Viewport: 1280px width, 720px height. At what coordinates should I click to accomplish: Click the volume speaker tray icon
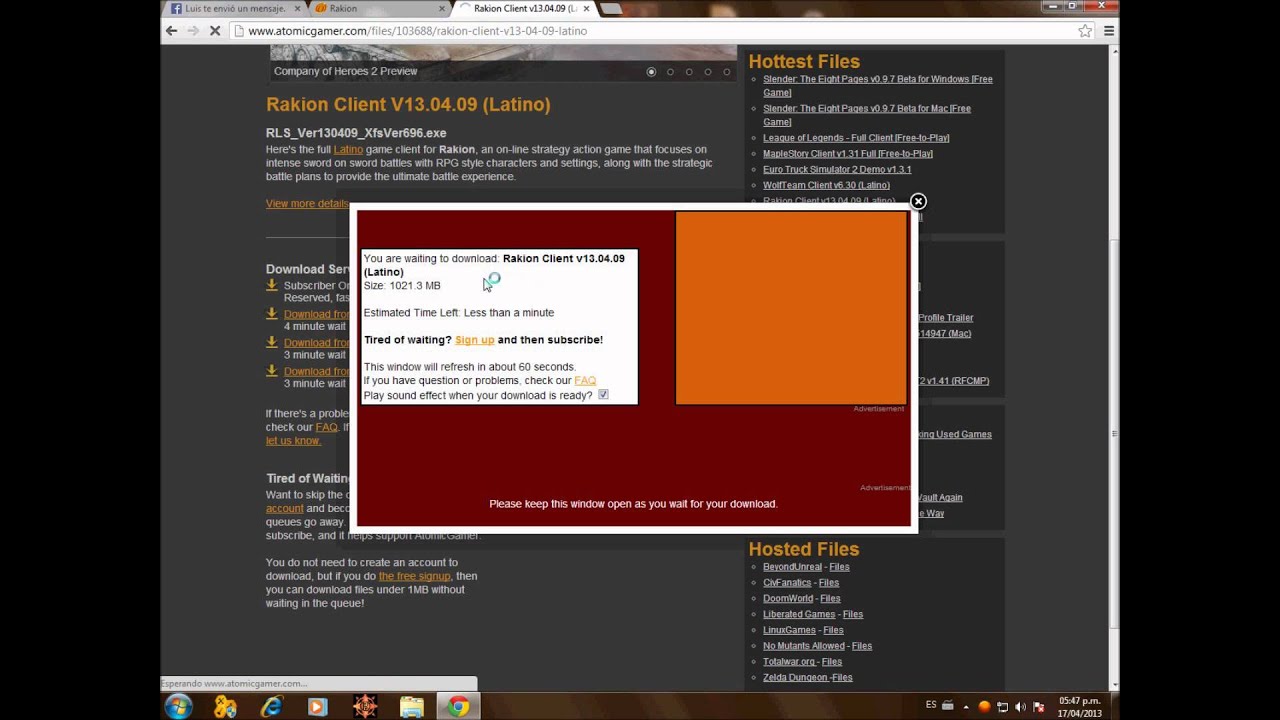1020,707
